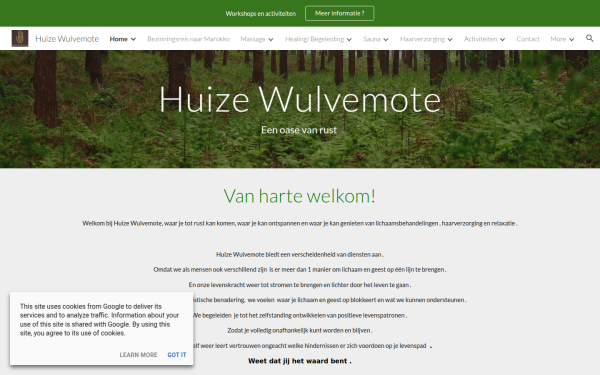Click the Meer informatie ? button
Image resolution: width=600 pixels, height=375 pixels.
coord(339,13)
